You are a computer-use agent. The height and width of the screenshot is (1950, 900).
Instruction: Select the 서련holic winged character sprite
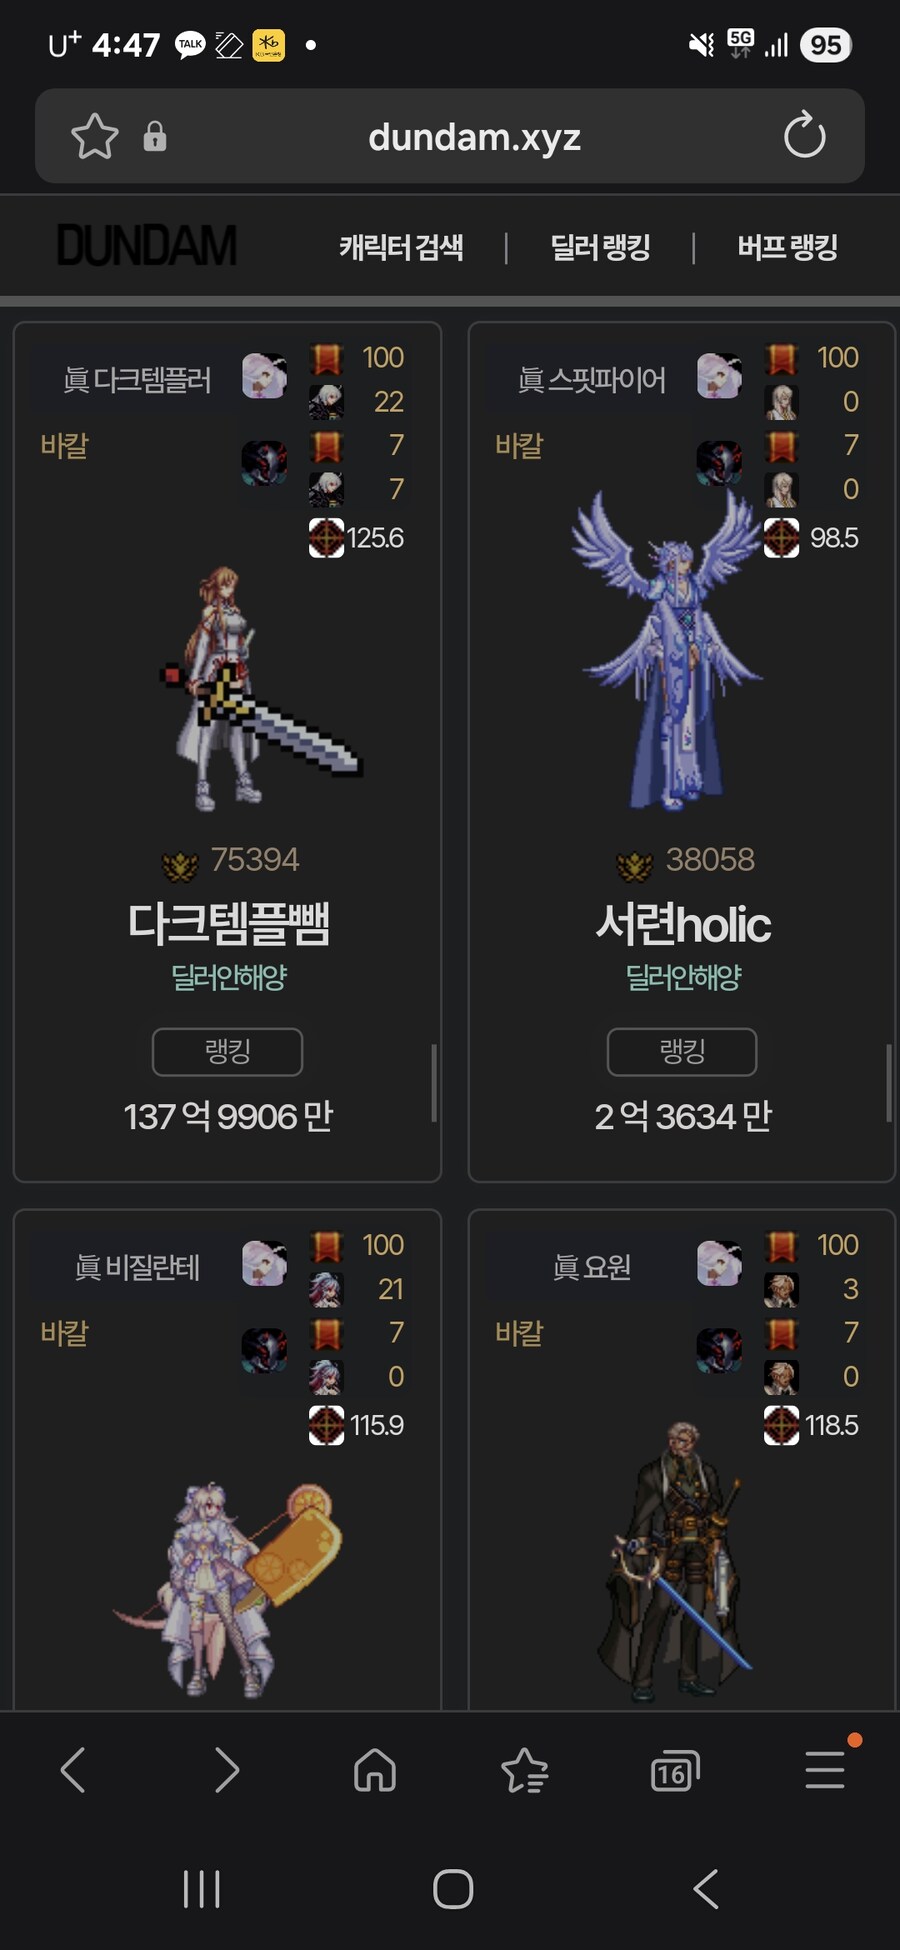point(667,650)
